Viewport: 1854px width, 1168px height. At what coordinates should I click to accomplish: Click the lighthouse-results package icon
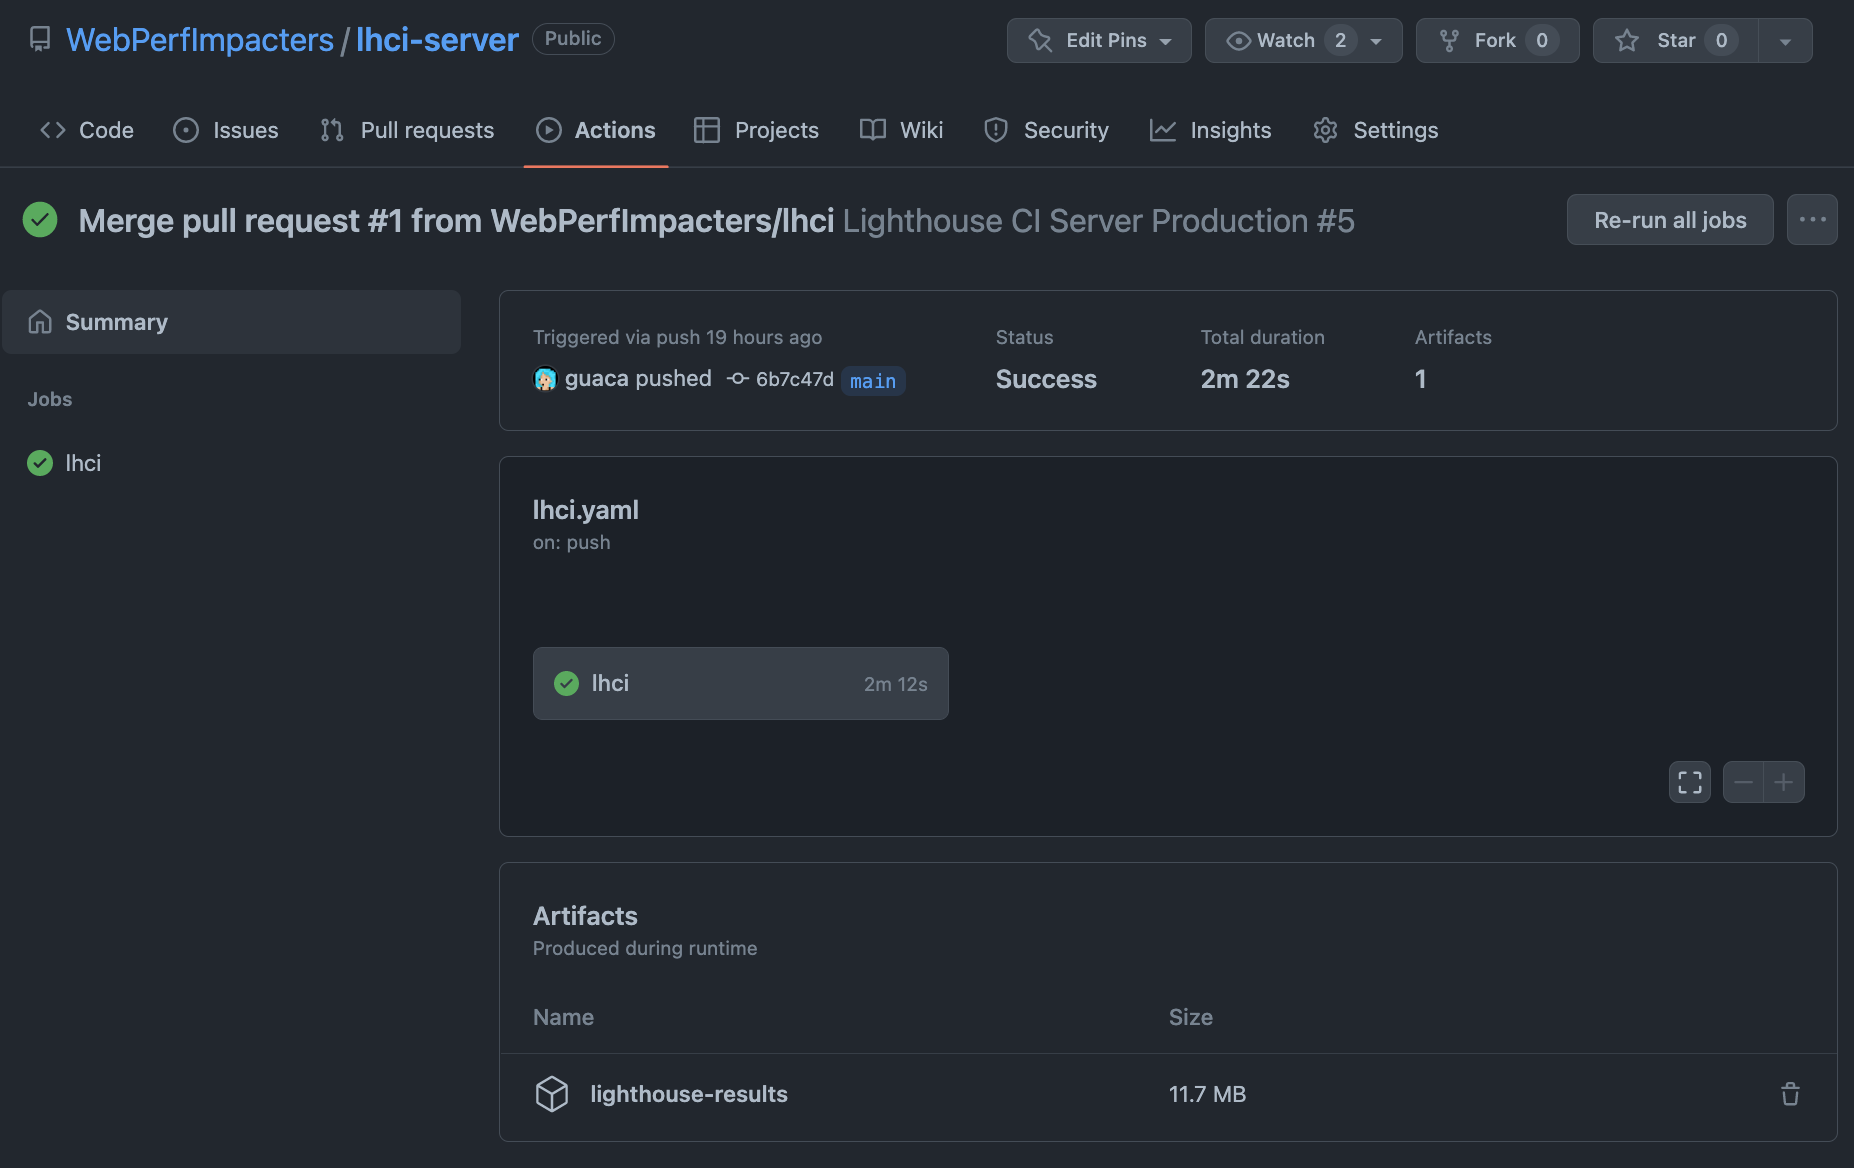pyautogui.click(x=552, y=1094)
